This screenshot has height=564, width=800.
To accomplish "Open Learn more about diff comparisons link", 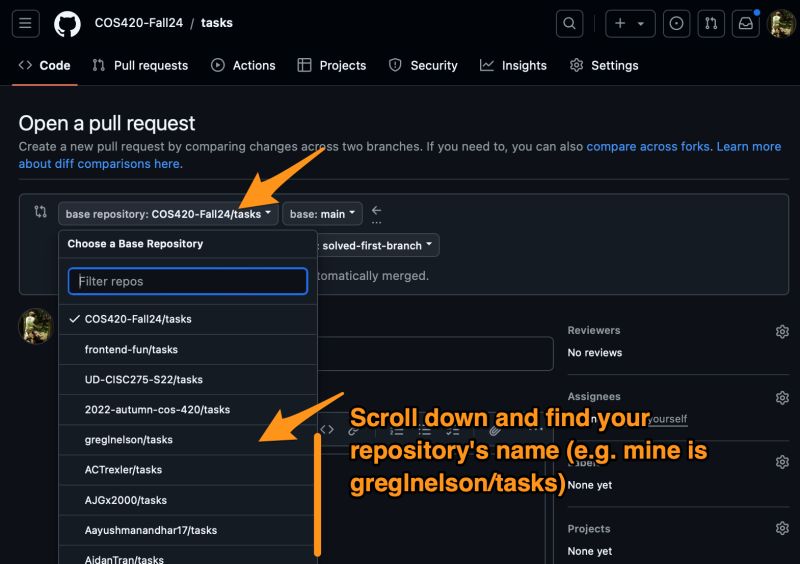I will [748, 146].
